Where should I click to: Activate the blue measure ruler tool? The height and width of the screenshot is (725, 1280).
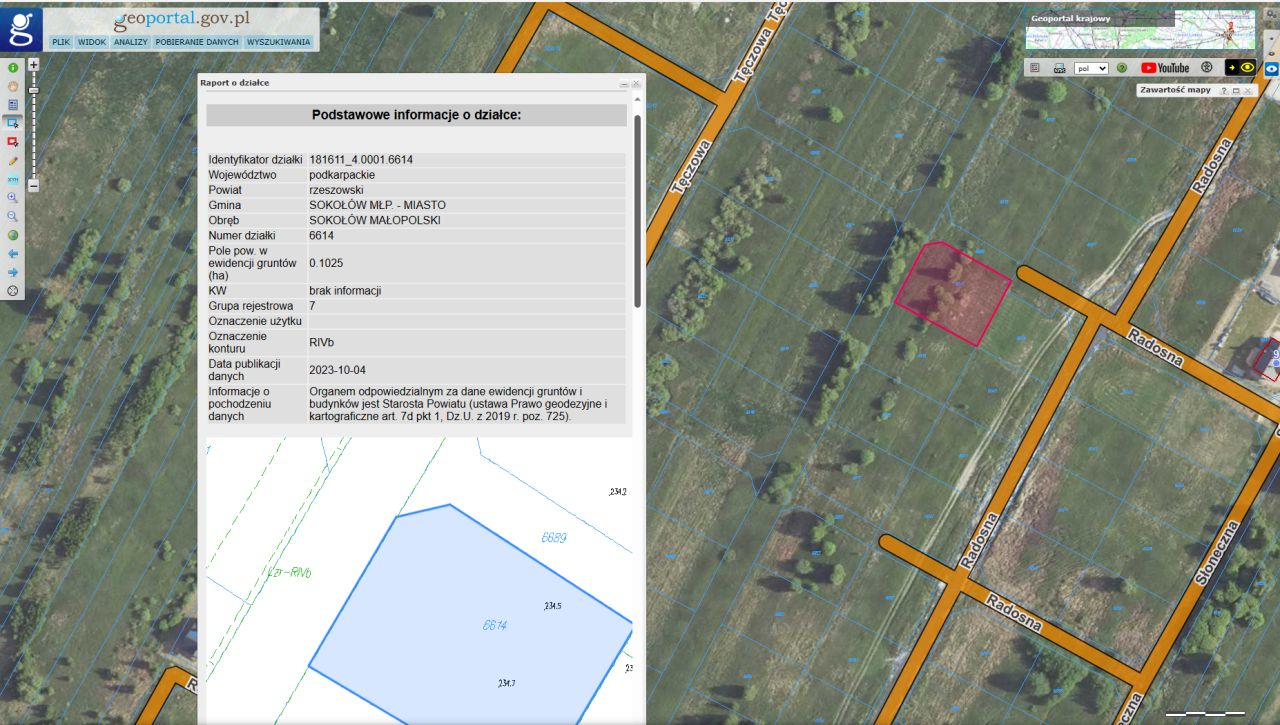13,178
